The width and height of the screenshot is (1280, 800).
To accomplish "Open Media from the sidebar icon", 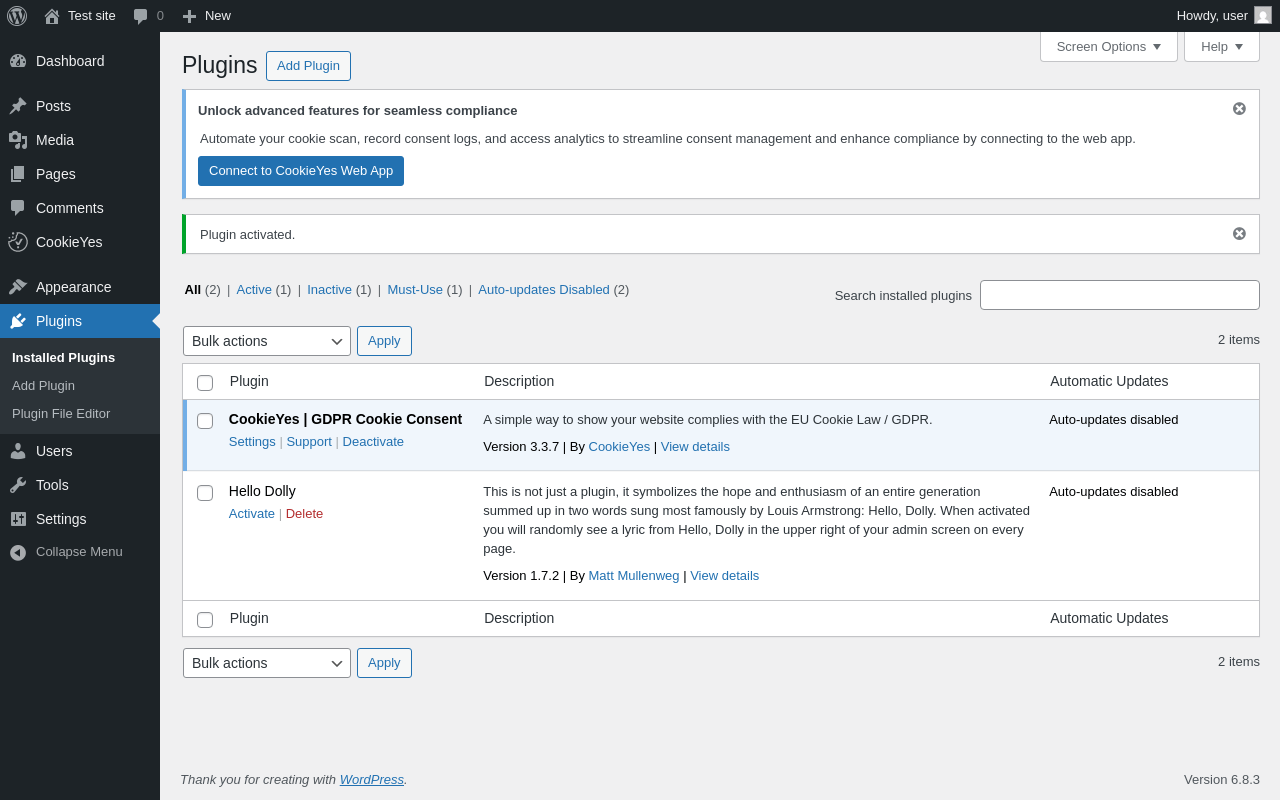I will [18, 140].
